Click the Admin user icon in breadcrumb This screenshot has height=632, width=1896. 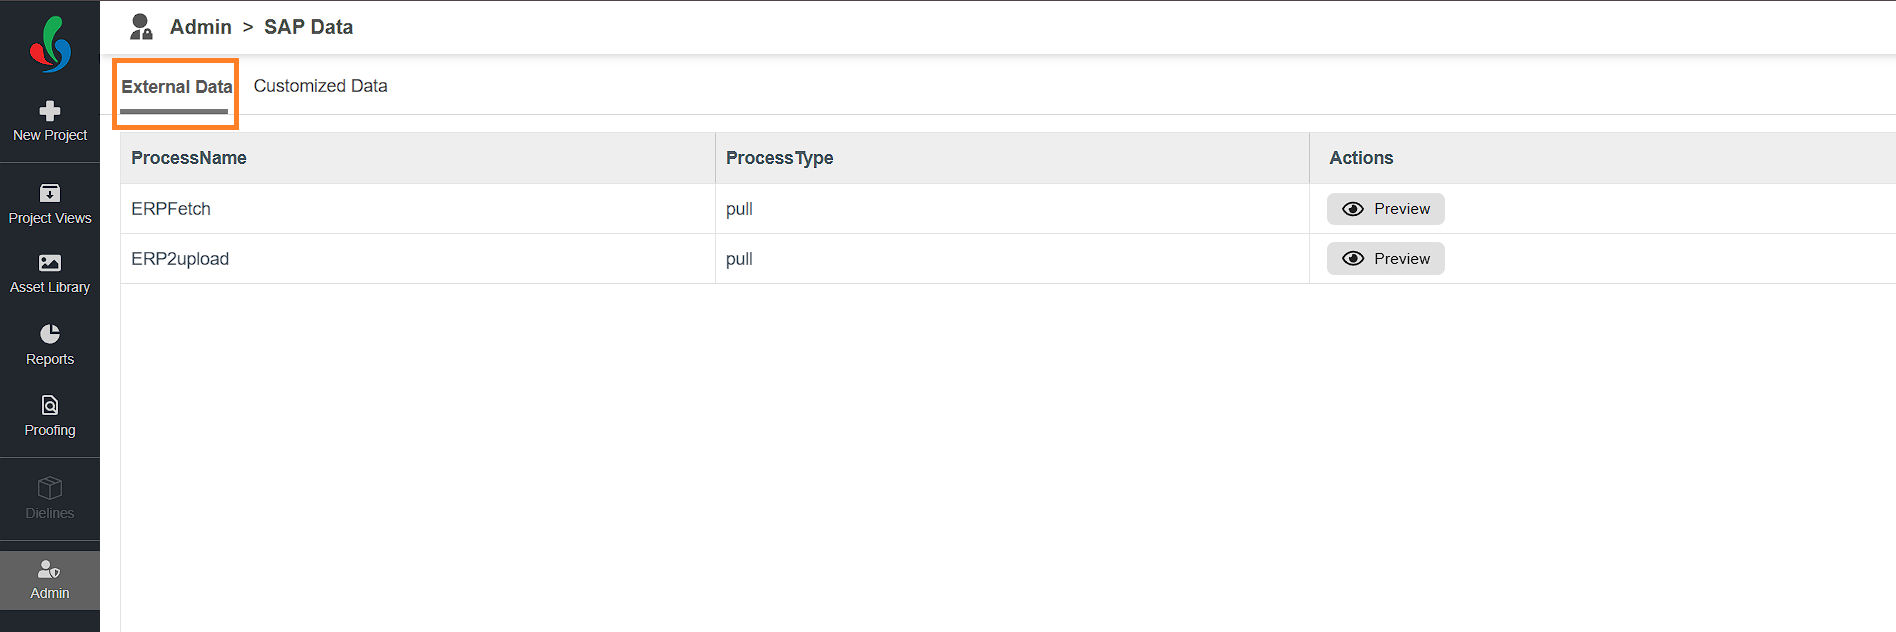coord(142,27)
